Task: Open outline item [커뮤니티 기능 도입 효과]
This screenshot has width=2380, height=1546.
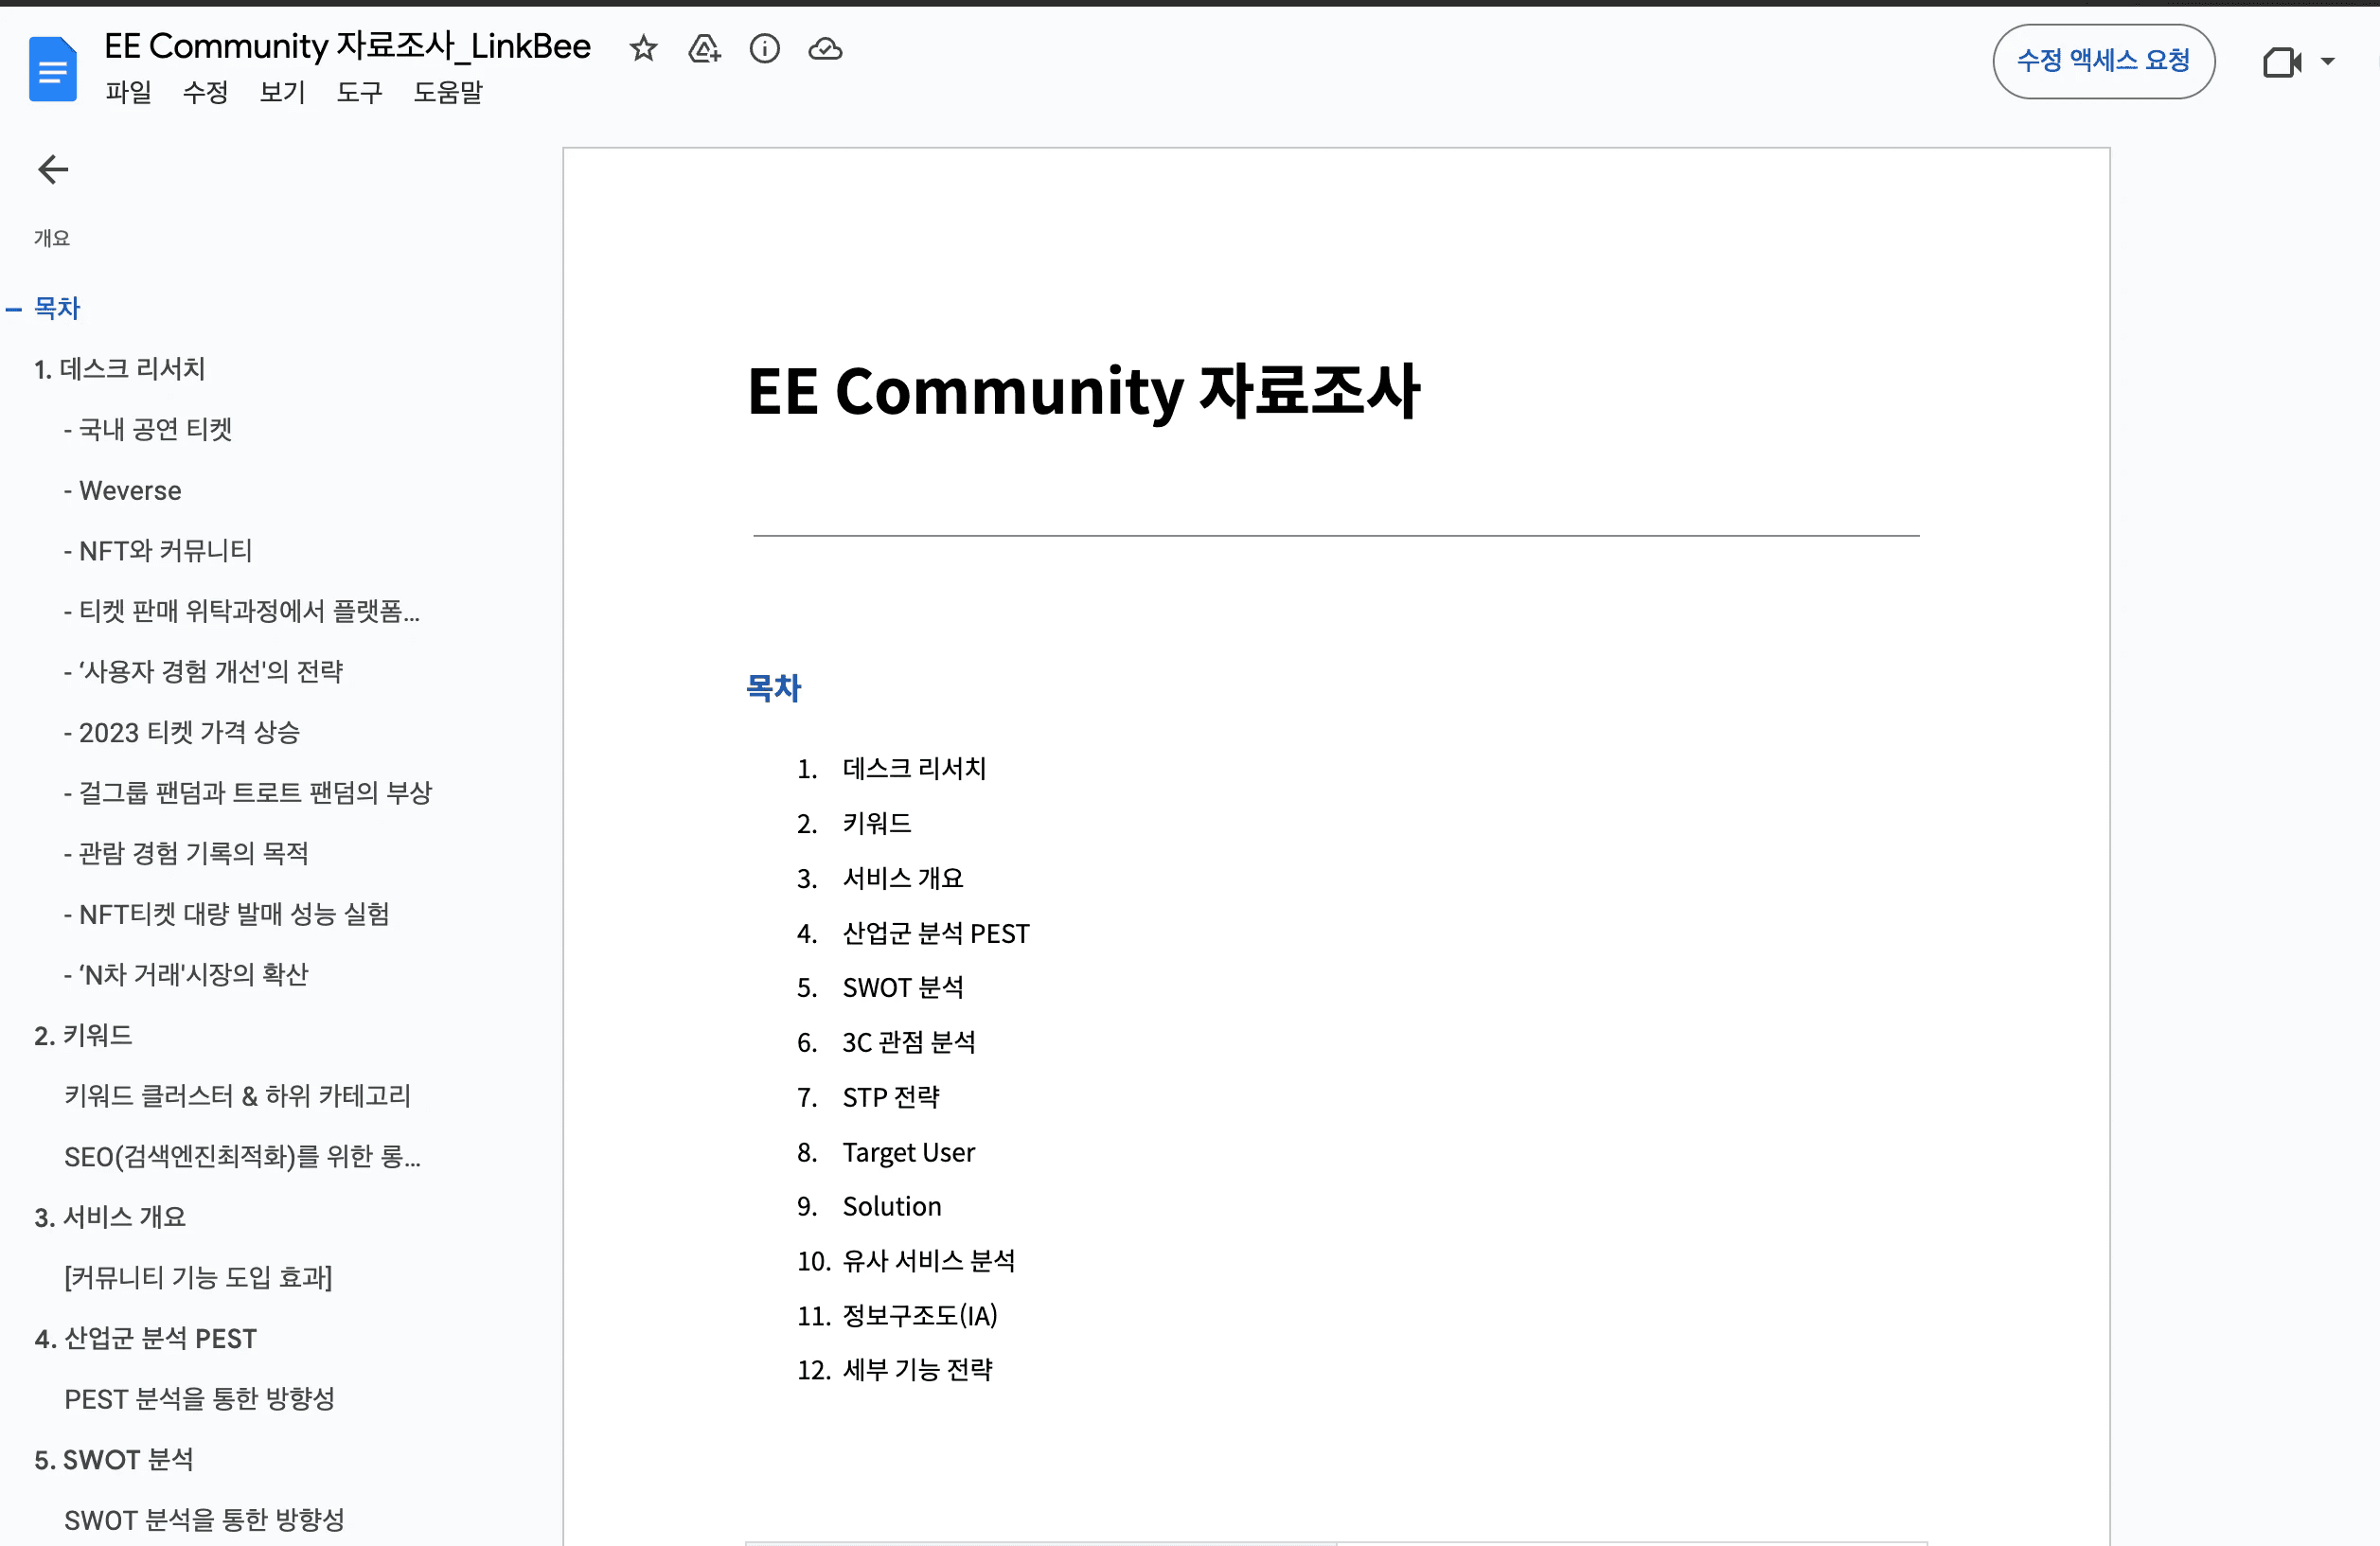Action: click(x=198, y=1277)
